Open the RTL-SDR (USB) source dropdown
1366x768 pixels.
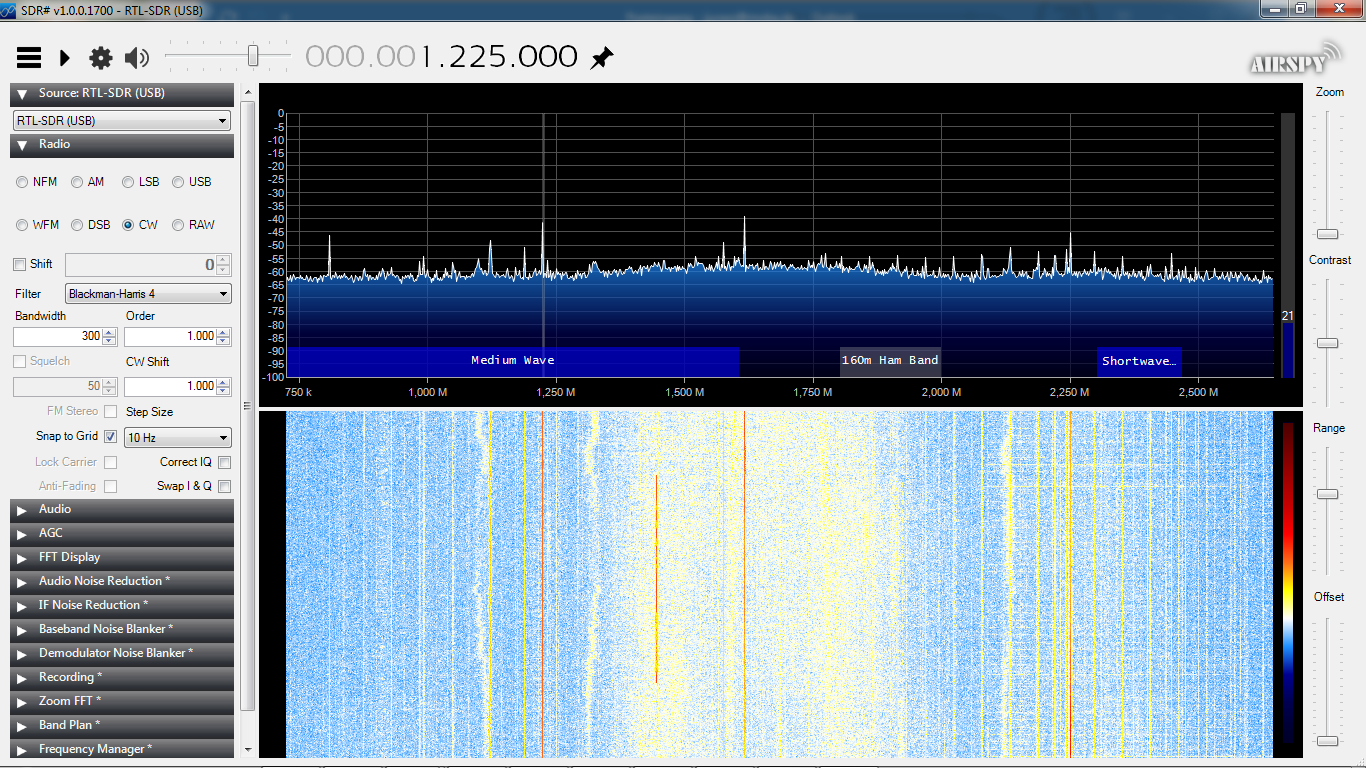click(121, 120)
